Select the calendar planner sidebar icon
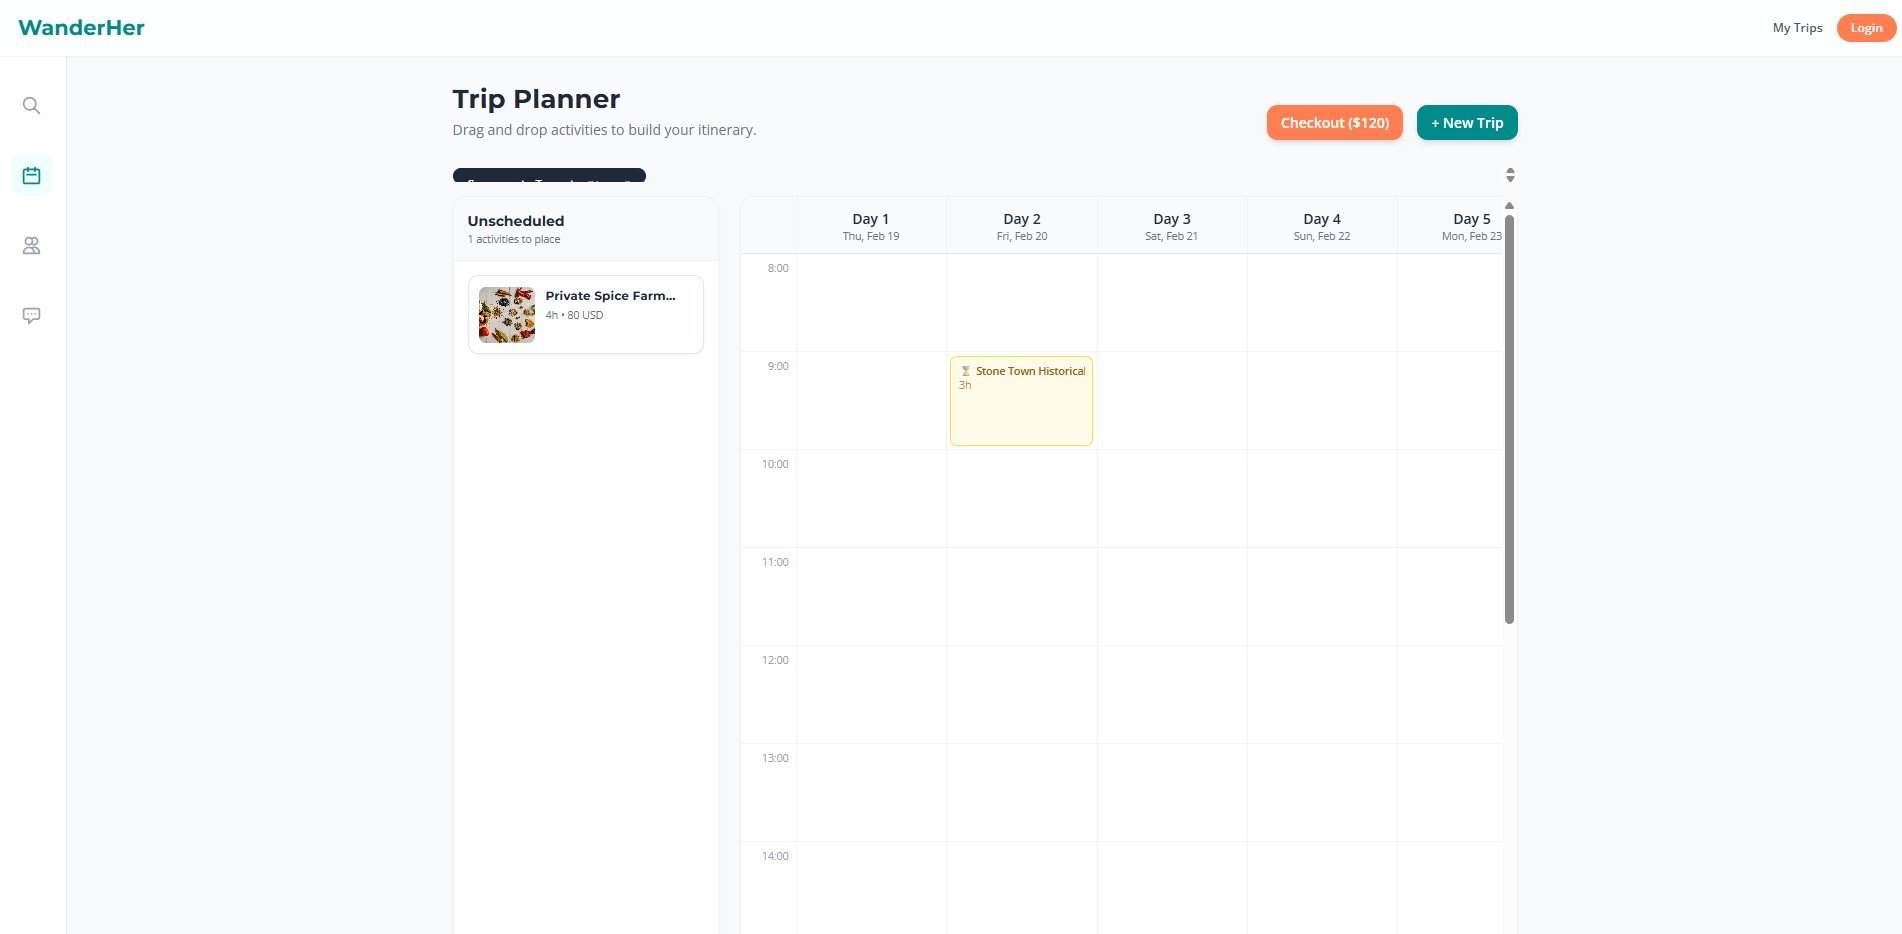Image resolution: width=1902 pixels, height=934 pixels. point(32,176)
